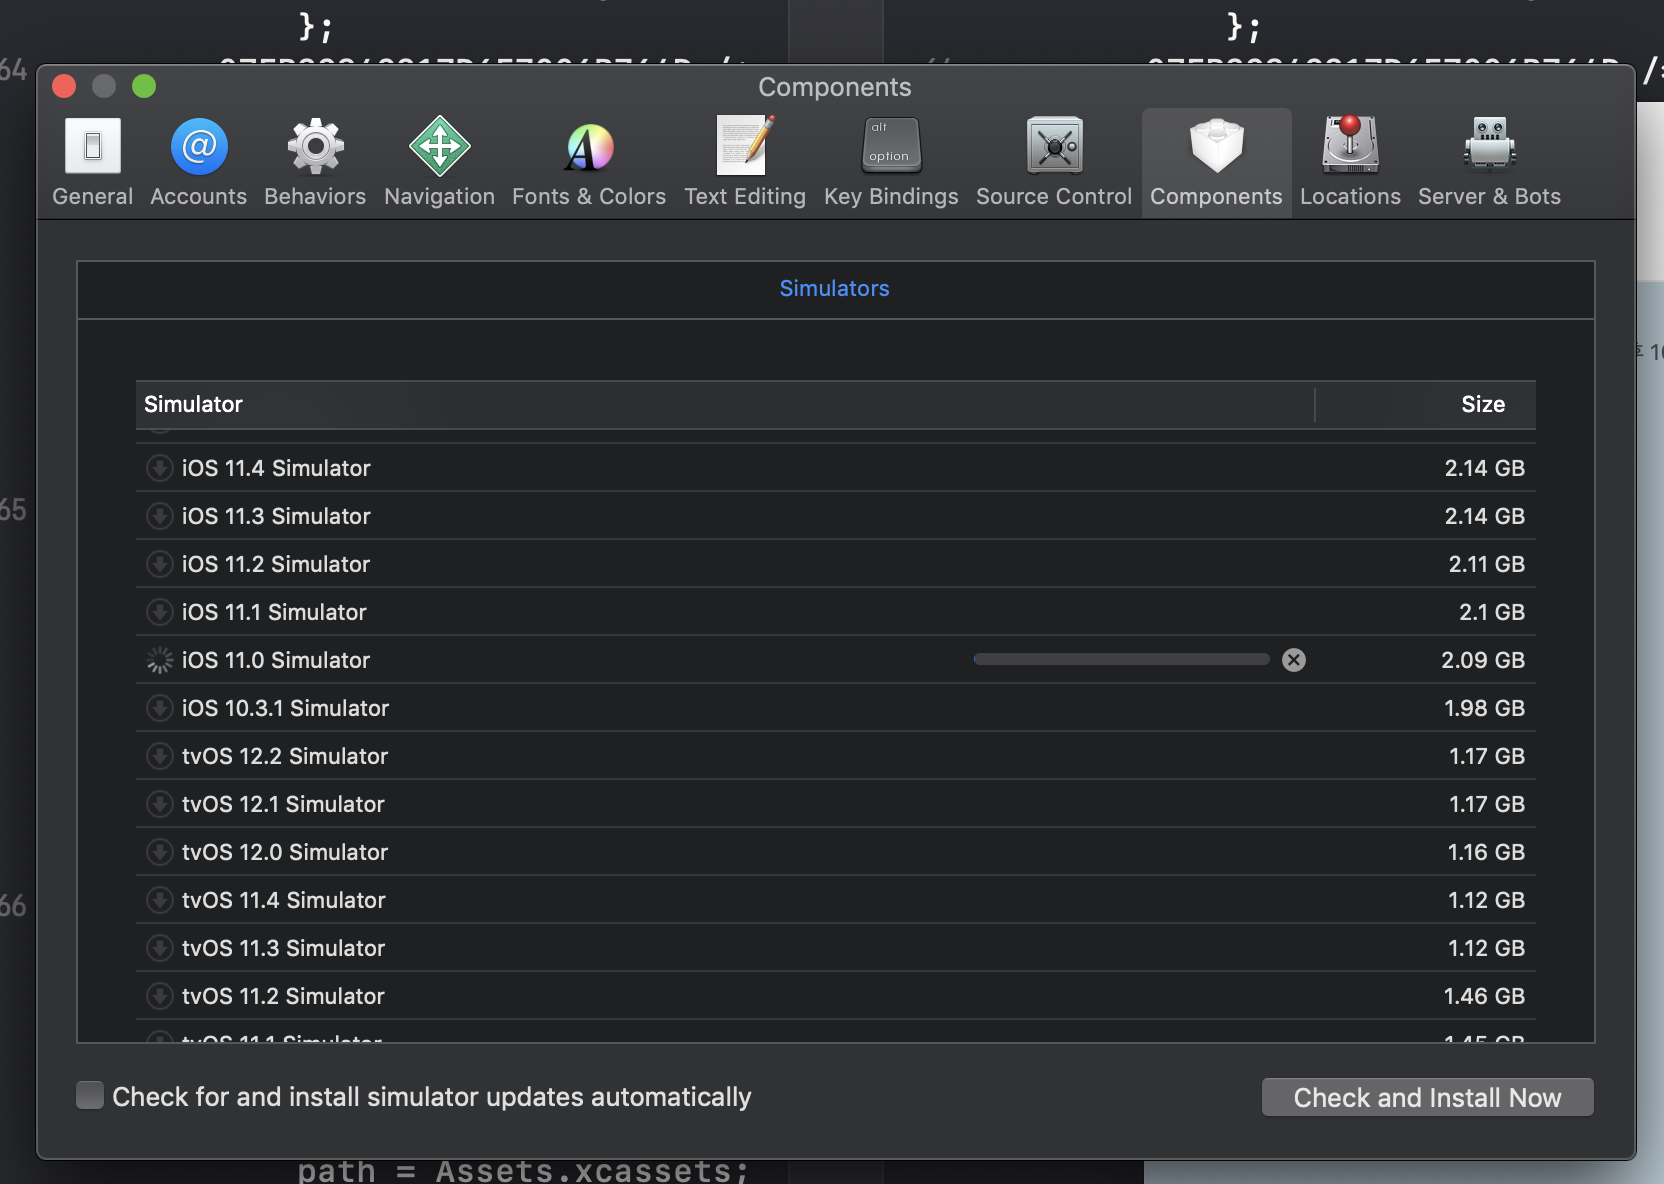Select the Simulators tab
This screenshot has height=1184, width=1664.
834,288
